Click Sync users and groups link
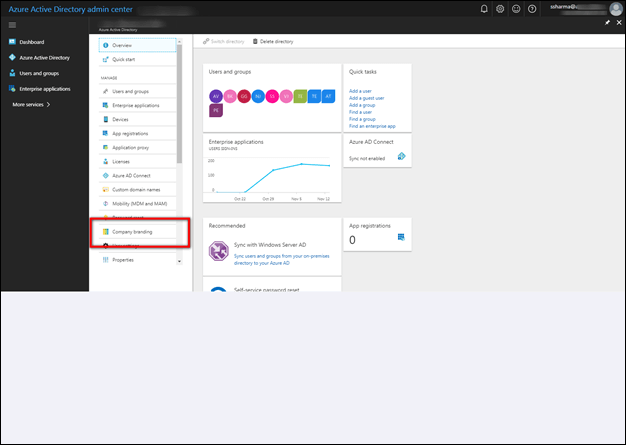 point(281,260)
